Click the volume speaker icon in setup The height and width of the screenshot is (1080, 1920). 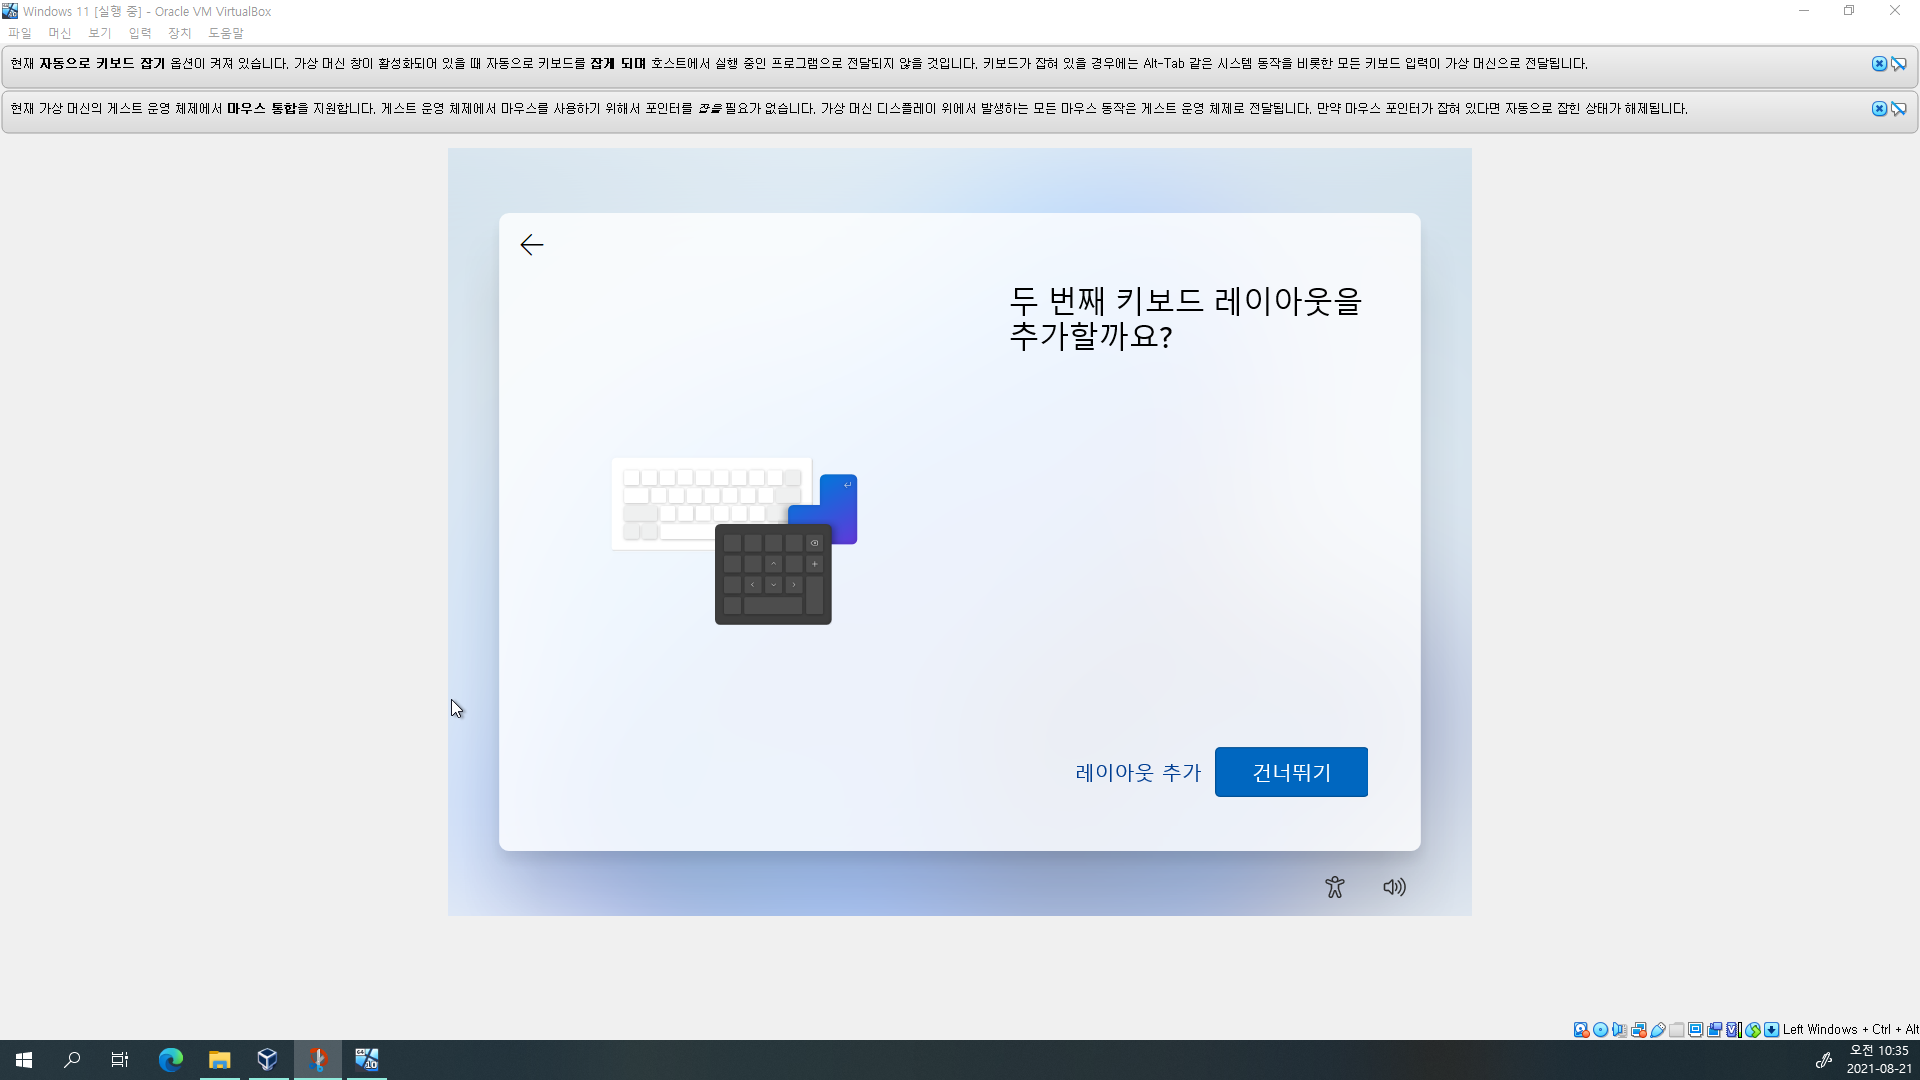pos(1394,887)
